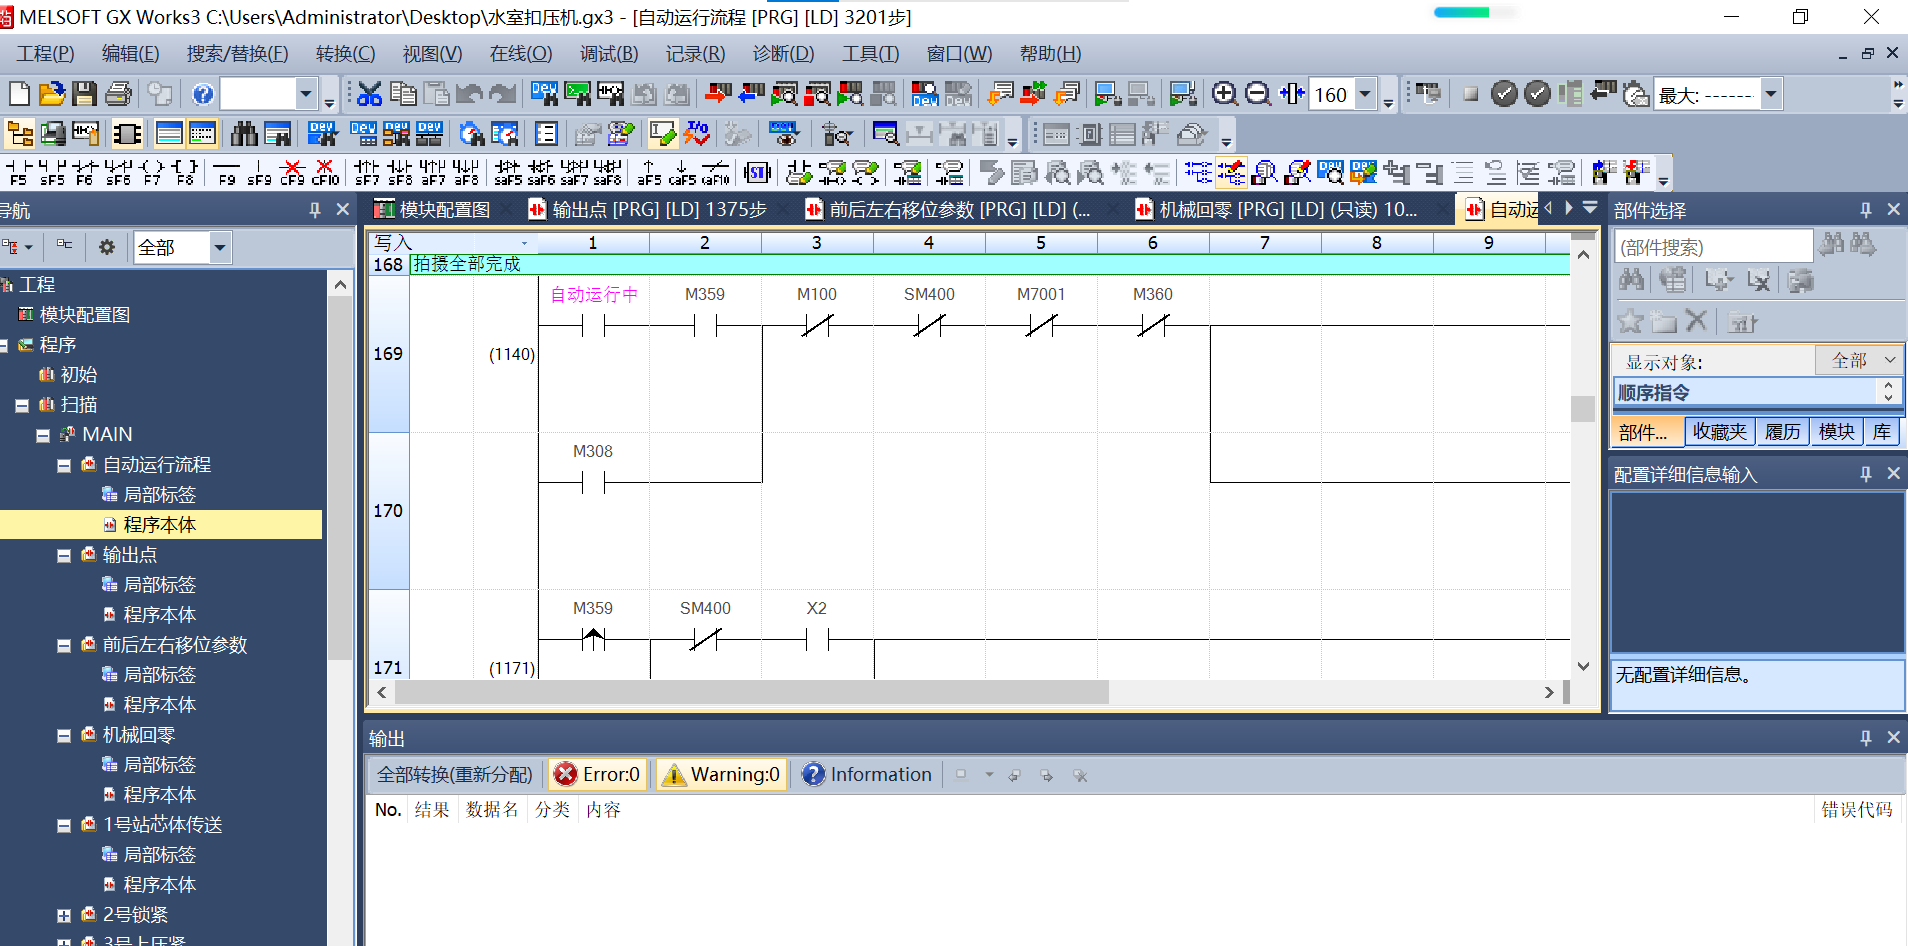Toggle write mode ladder edit button
The image size is (1908, 946).
point(661,134)
